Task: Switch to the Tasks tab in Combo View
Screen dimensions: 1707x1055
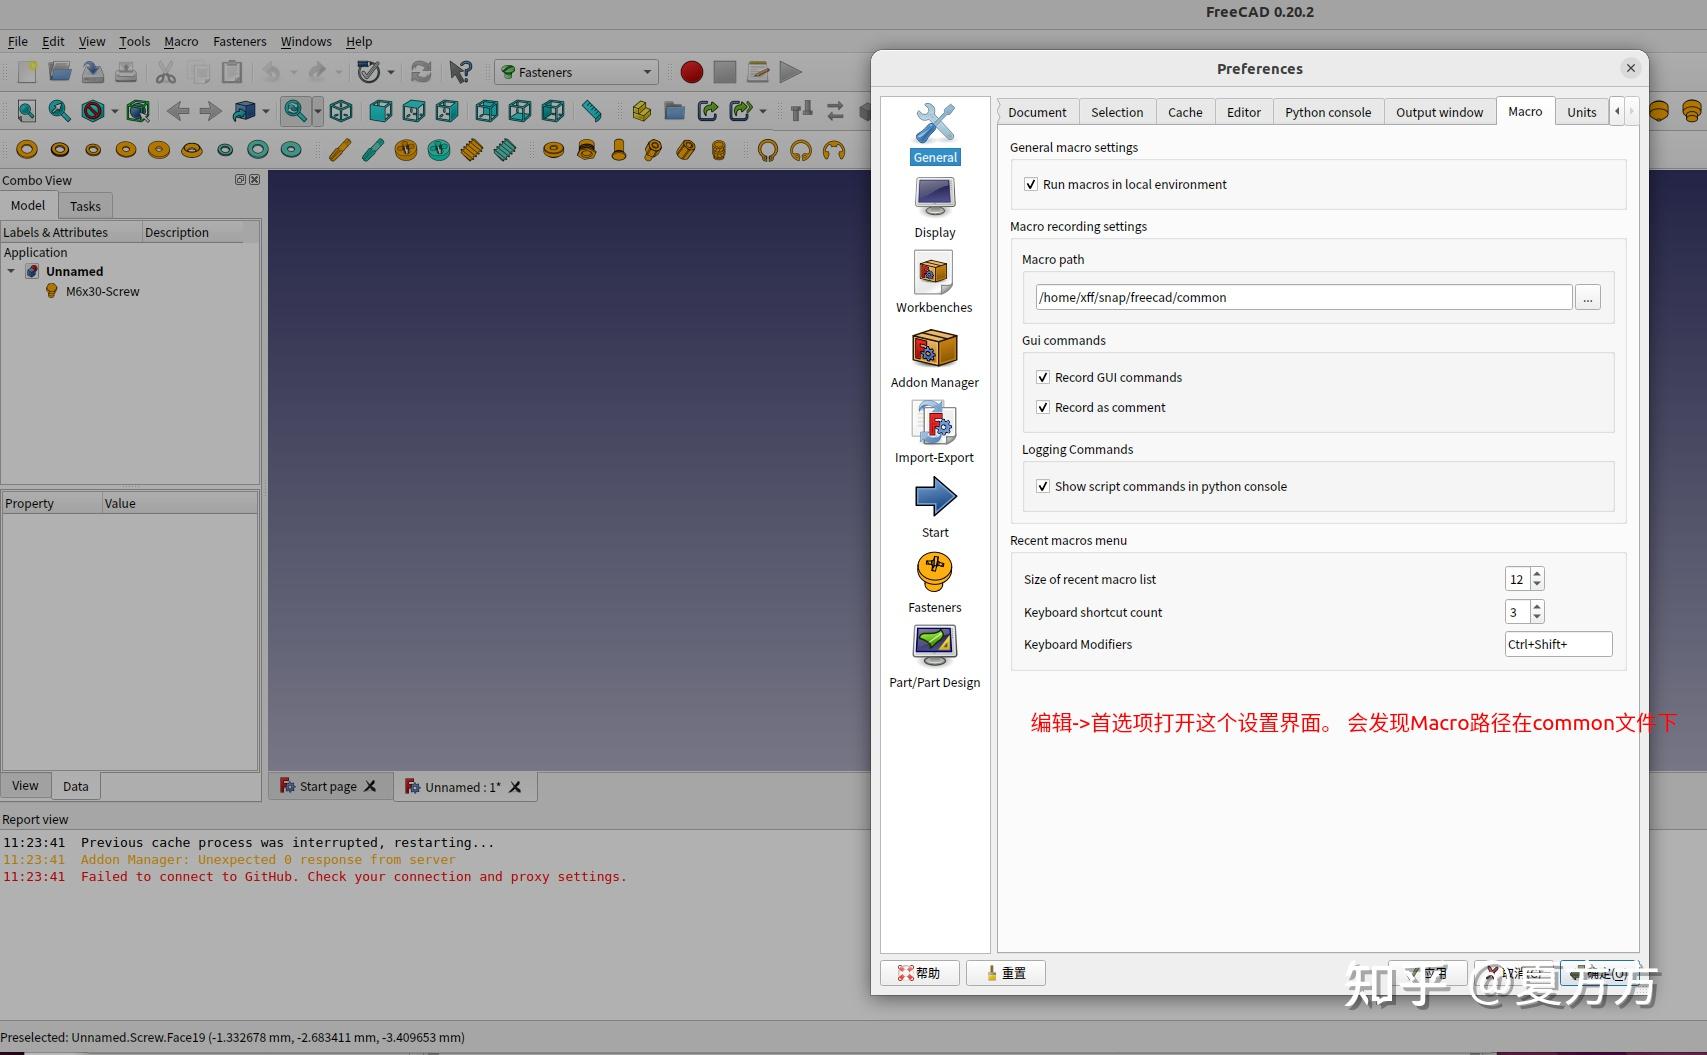Action: [x=85, y=206]
